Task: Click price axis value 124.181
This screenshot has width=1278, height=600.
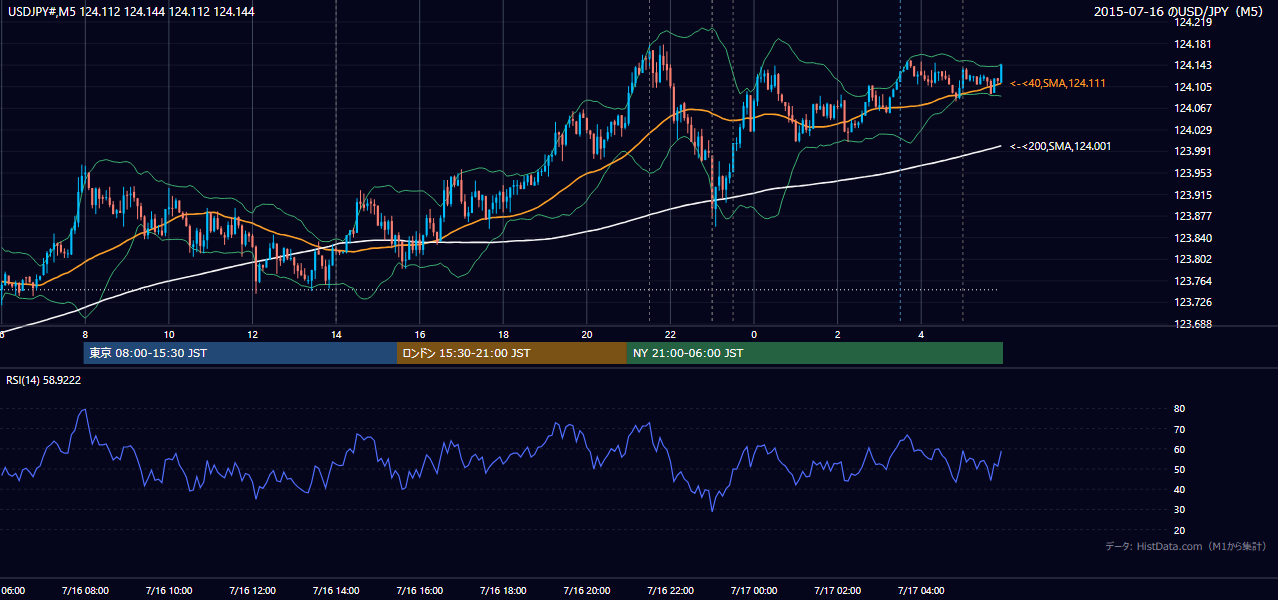Action: coord(1193,44)
